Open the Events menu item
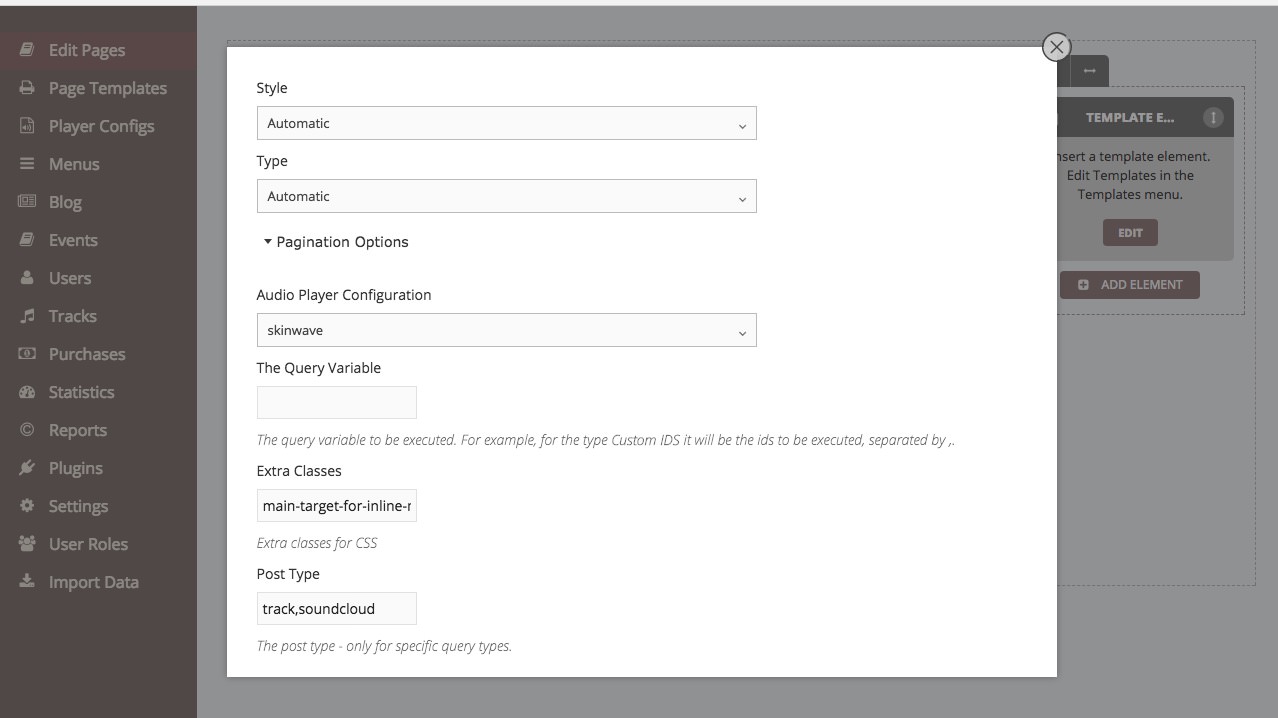This screenshot has height=718, width=1278. 73,240
